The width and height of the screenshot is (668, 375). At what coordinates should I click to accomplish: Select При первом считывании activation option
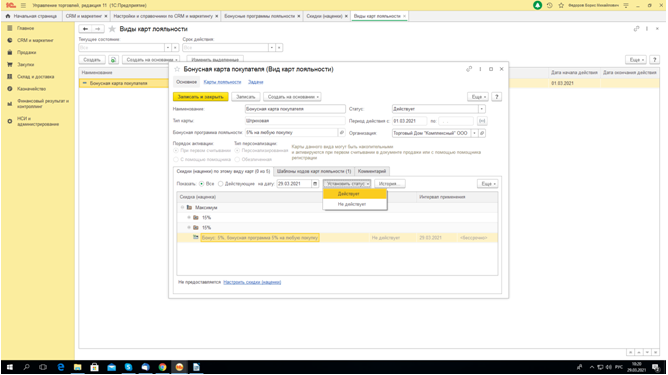coord(176,151)
